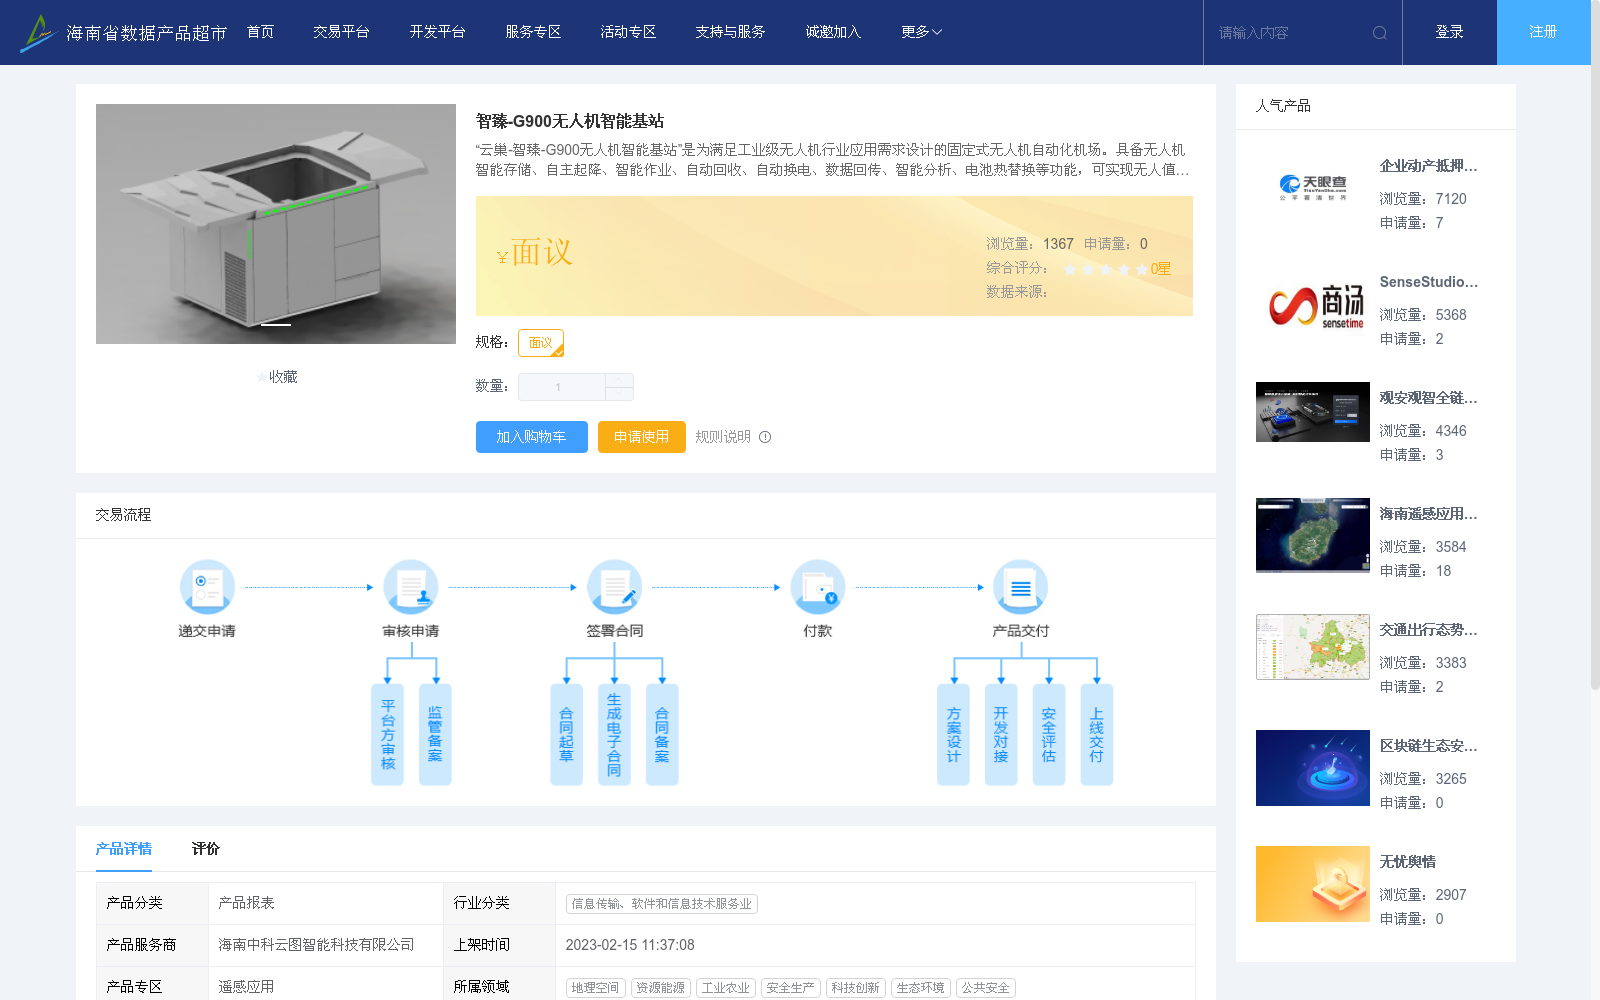Open 观安观智全链 product thumbnail

coord(1313,412)
